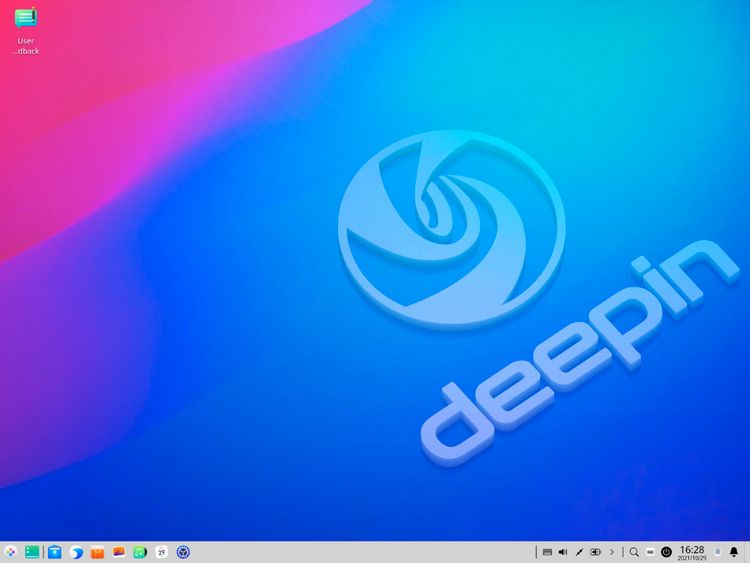Image resolution: width=750 pixels, height=563 pixels.
Task: Open the trash icon in the dock
Action: click(x=717, y=552)
